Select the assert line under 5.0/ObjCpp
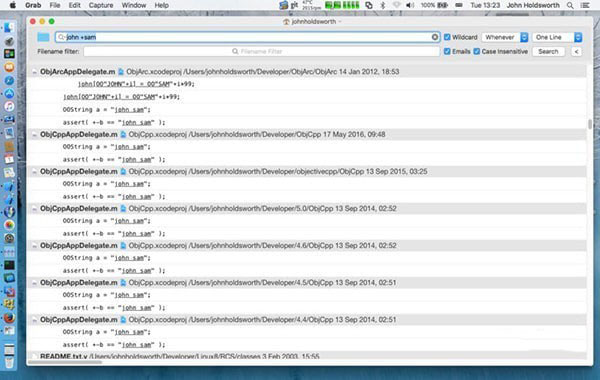The image size is (600, 380). coord(114,233)
